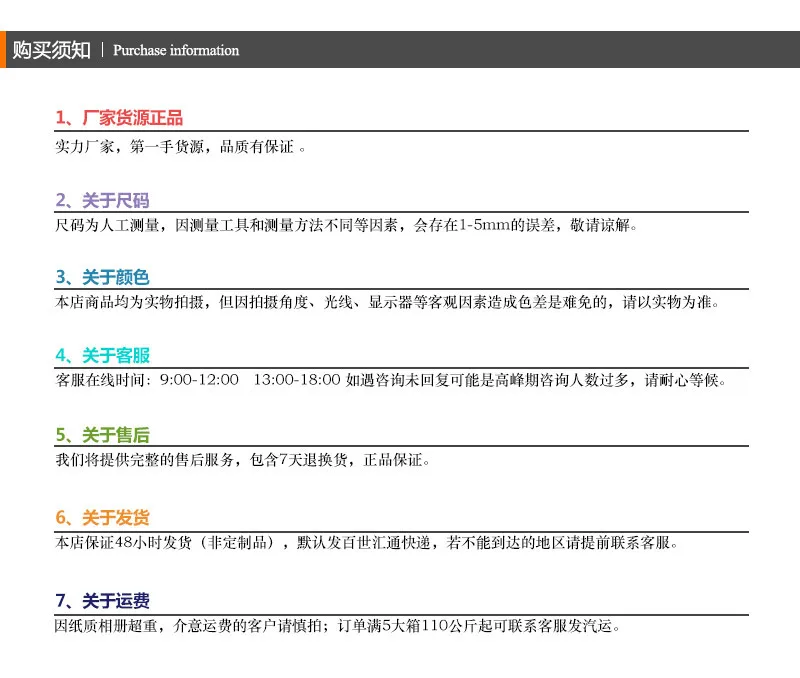This screenshot has height=678, width=800.
Task: Select heading 7、关于运费
Action: (x=102, y=600)
